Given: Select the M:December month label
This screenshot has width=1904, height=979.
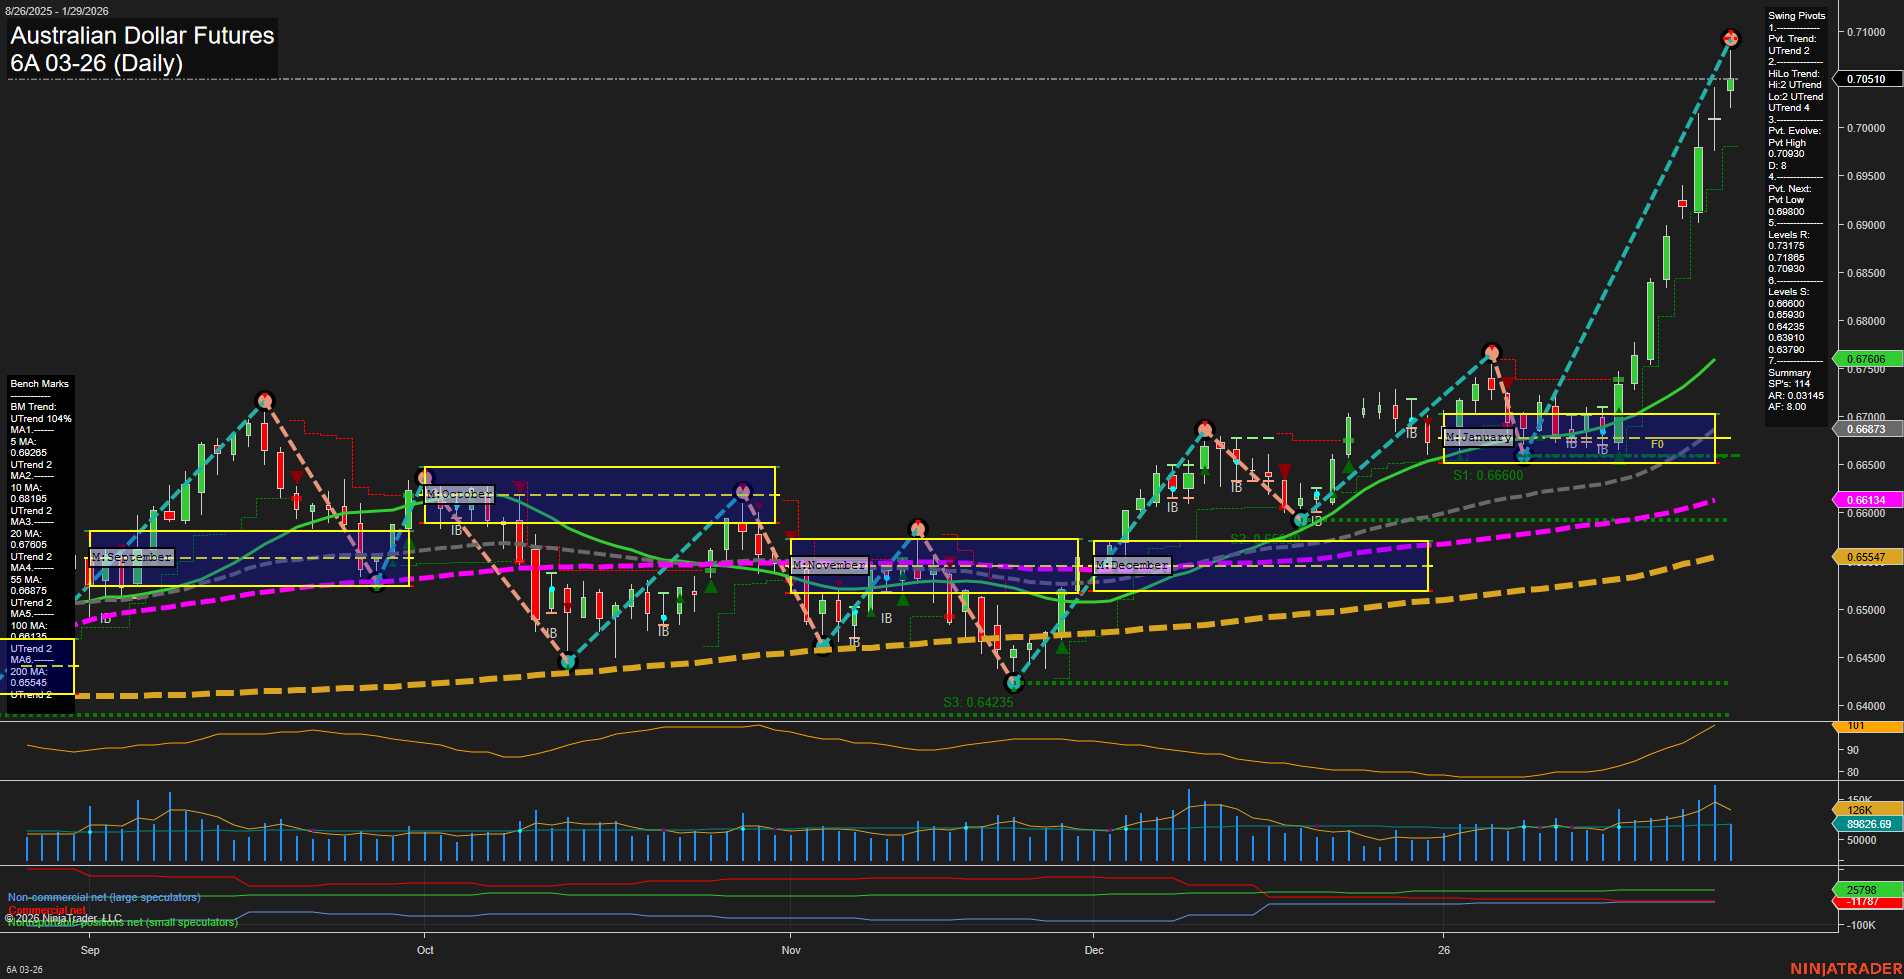Looking at the screenshot, I should coord(1131,564).
